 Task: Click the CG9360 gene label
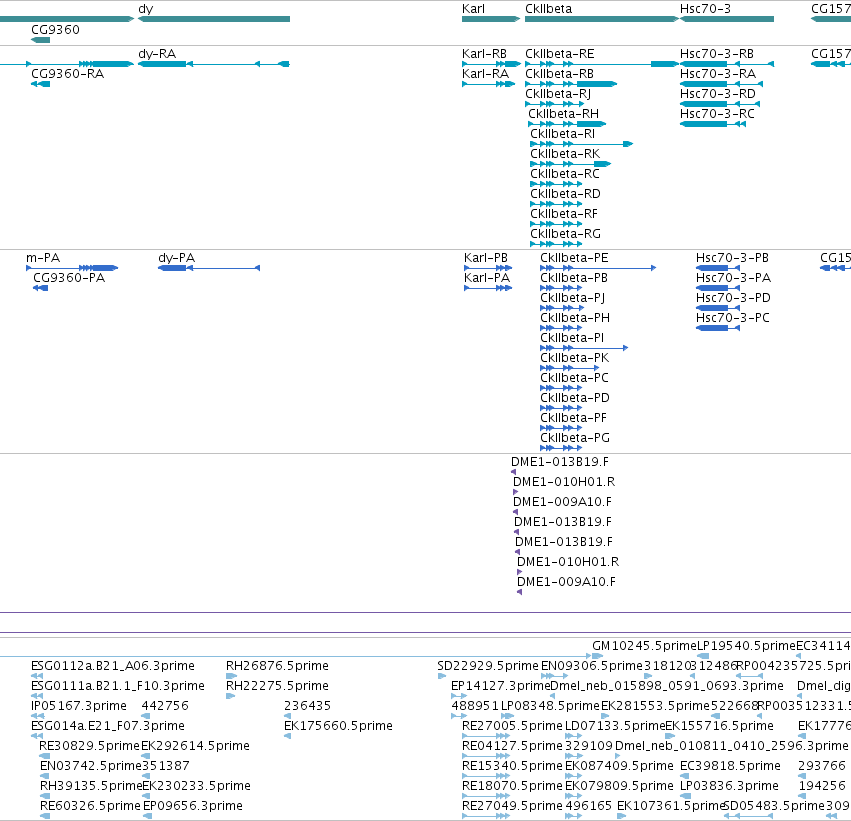(55, 29)
